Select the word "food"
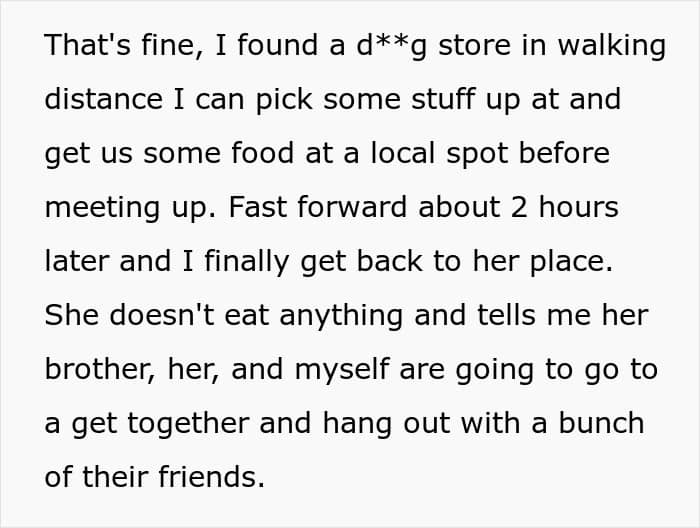Viewport: 700px width, 528px height. click(x=262, y=153)
